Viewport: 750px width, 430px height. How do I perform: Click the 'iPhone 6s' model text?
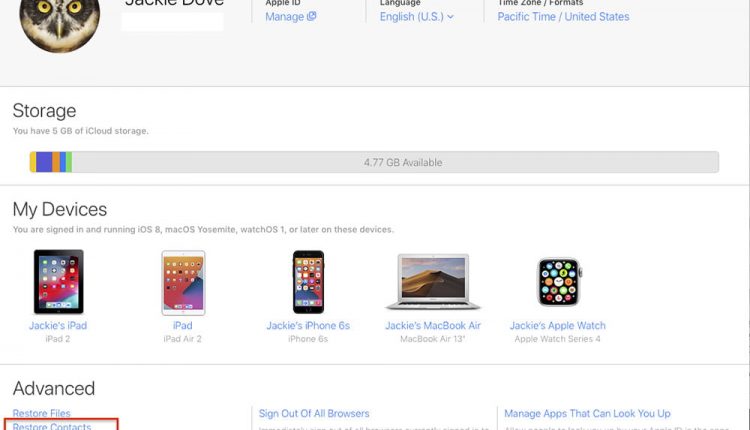[308, 339]
